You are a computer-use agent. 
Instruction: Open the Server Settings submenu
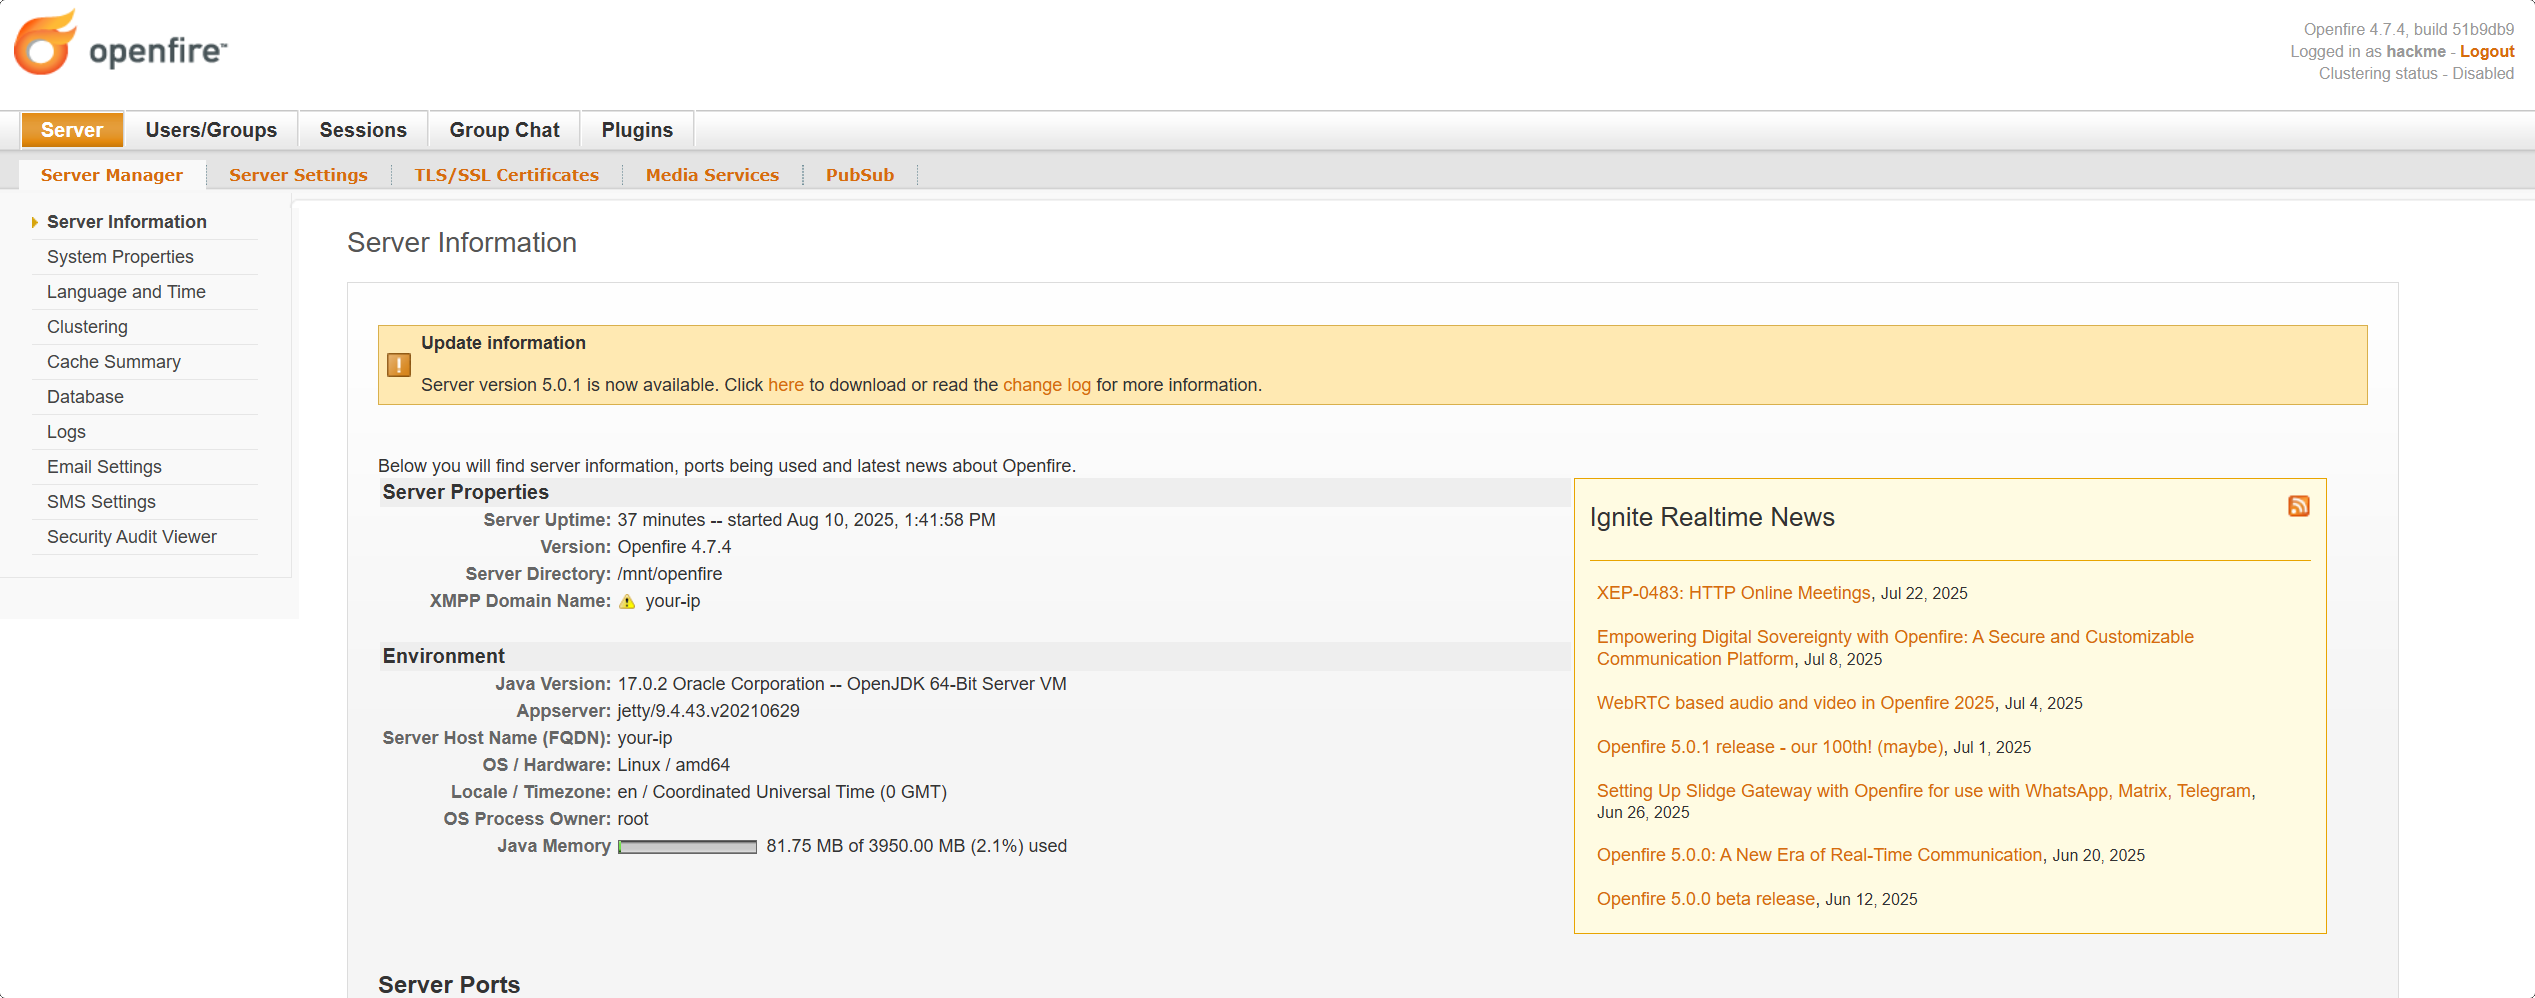pos(298,175)
